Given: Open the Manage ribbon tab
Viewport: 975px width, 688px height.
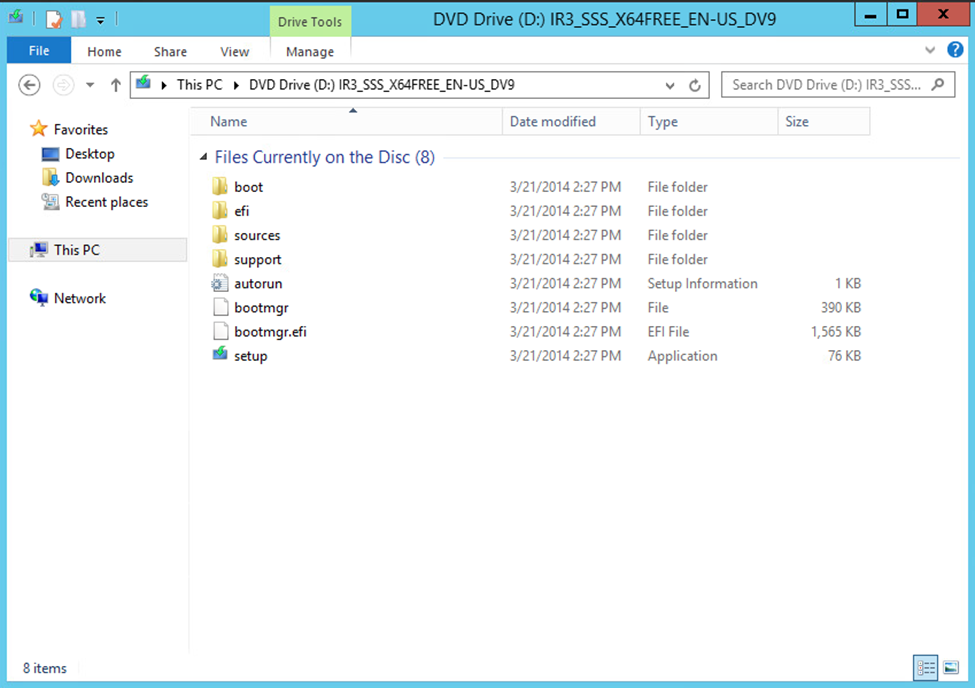Looking at the screenshot, I should [x=310, y=52].
